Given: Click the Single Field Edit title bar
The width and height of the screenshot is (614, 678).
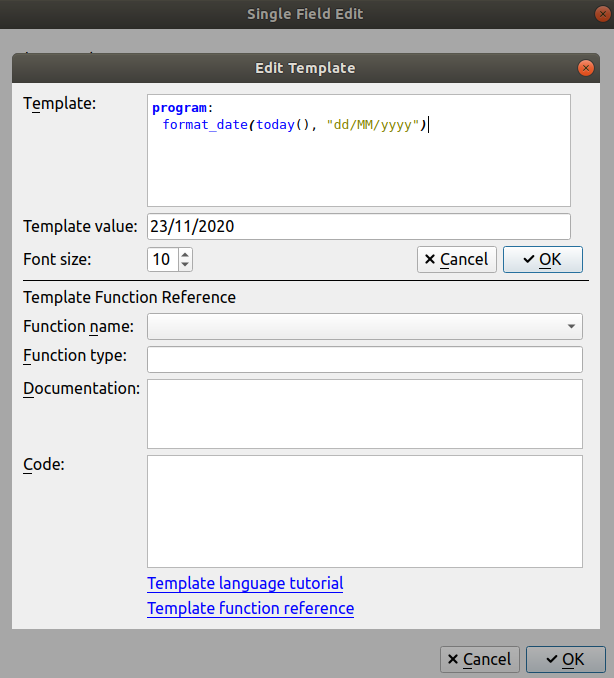Looking at the screenshot, I should (305, 14).
